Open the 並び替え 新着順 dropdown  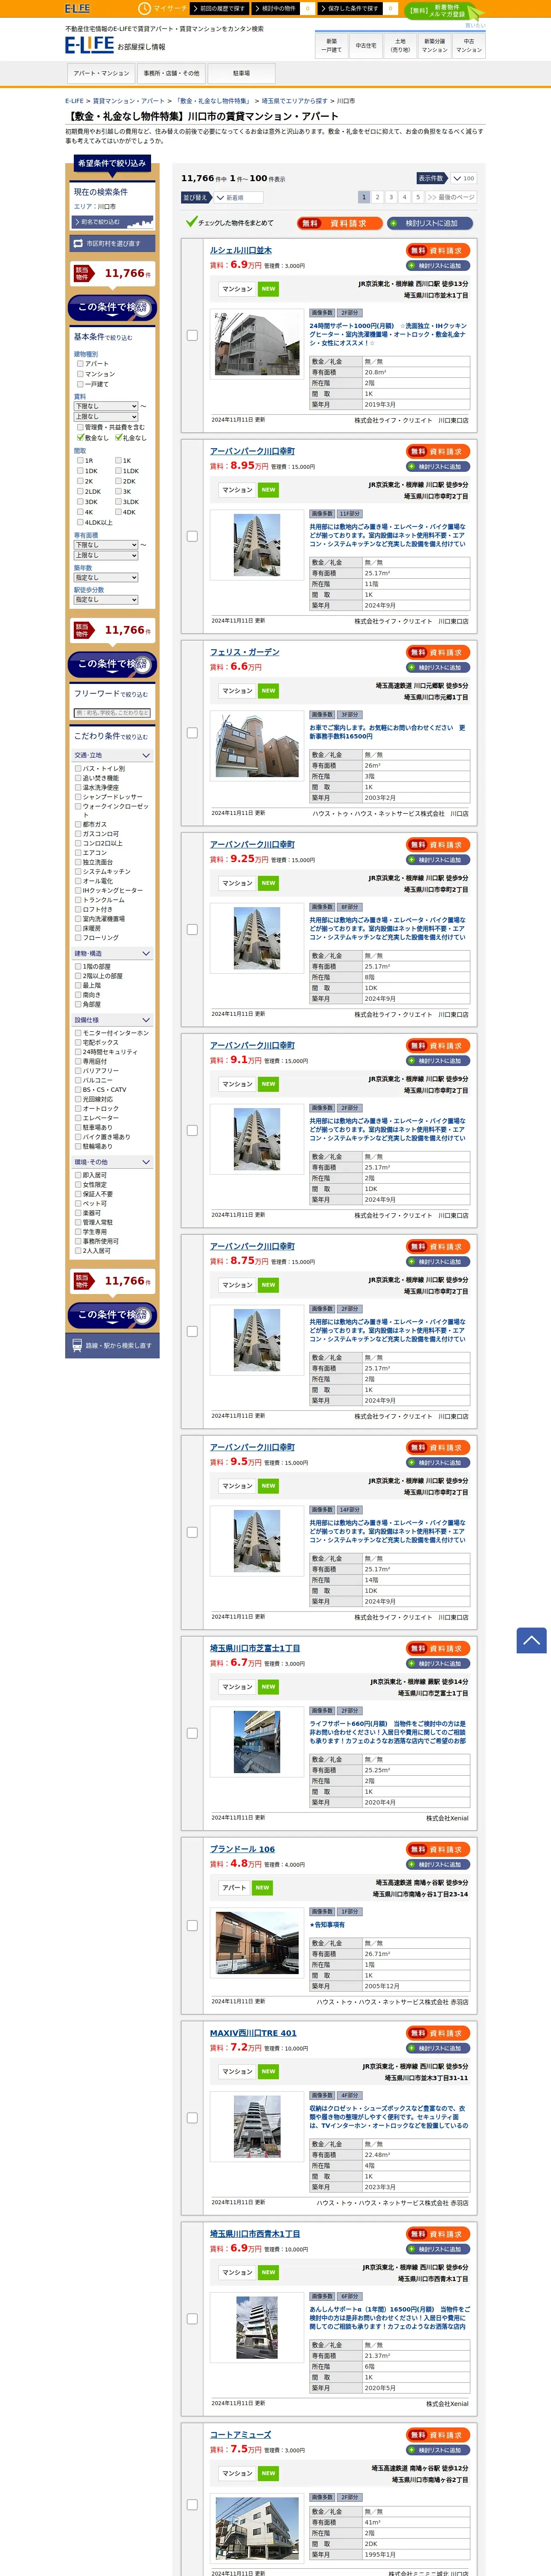[238, 198]
